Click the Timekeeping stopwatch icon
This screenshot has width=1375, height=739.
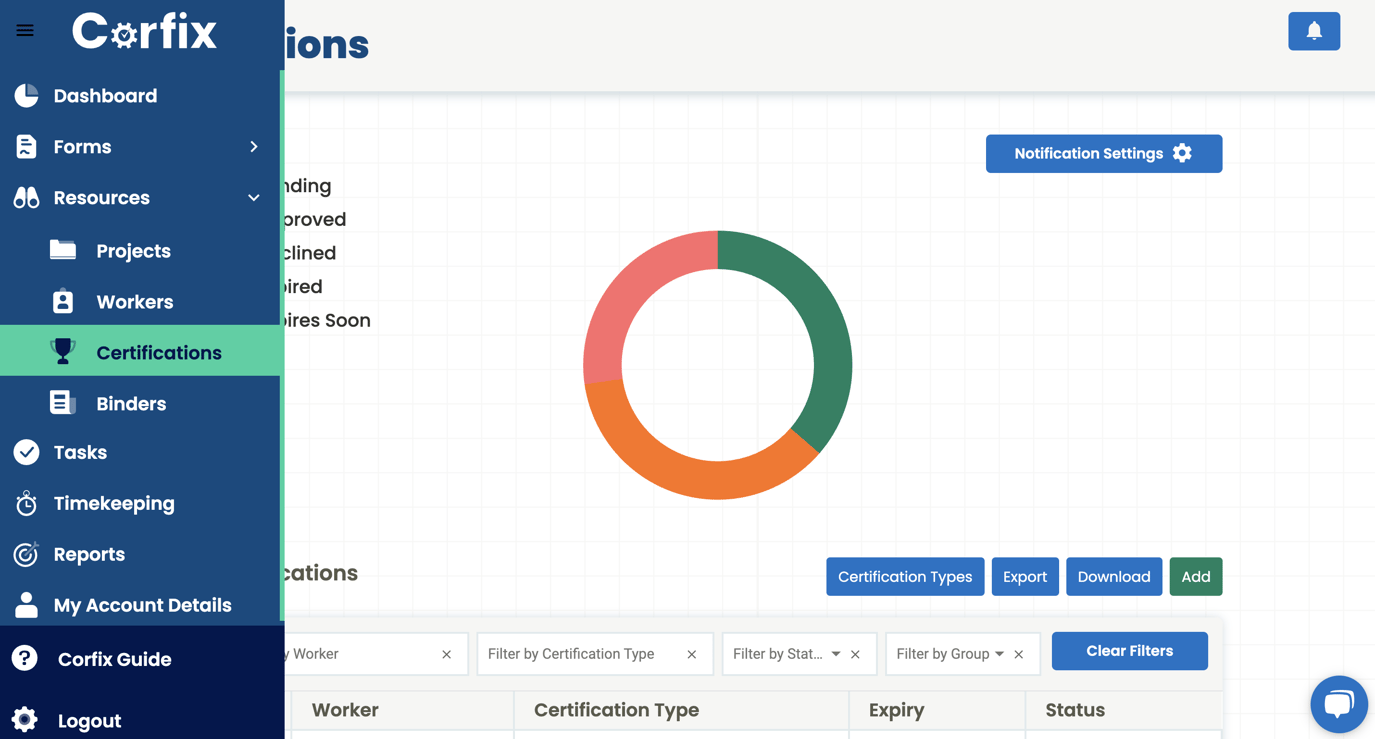point(26,503)
